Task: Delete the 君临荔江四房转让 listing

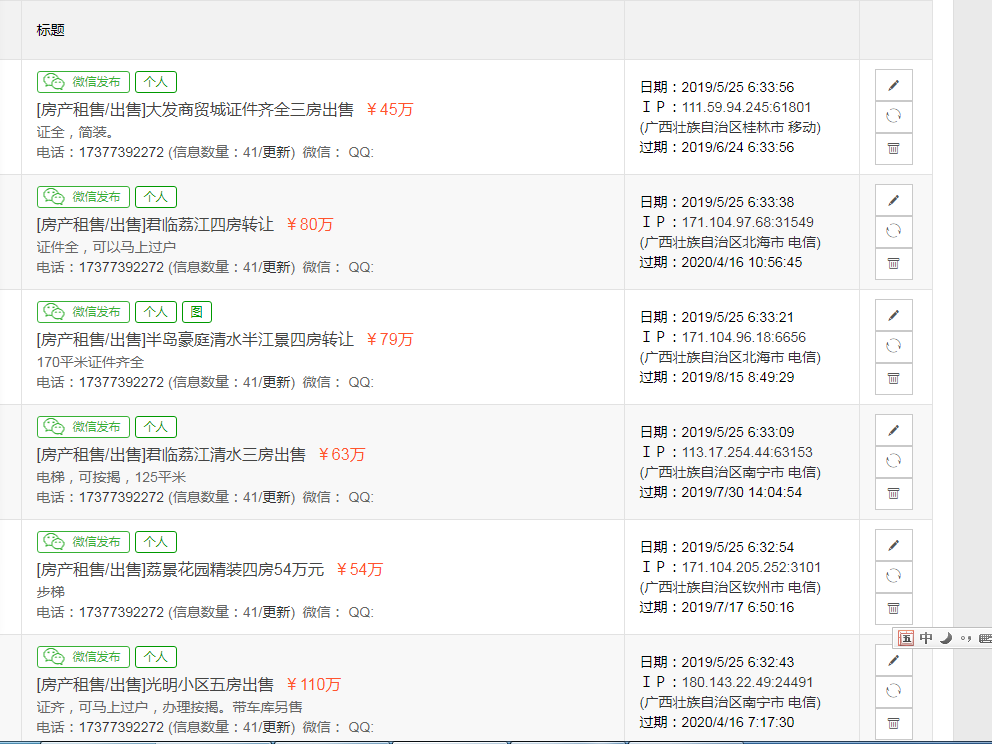Action: tap(893, 264)
